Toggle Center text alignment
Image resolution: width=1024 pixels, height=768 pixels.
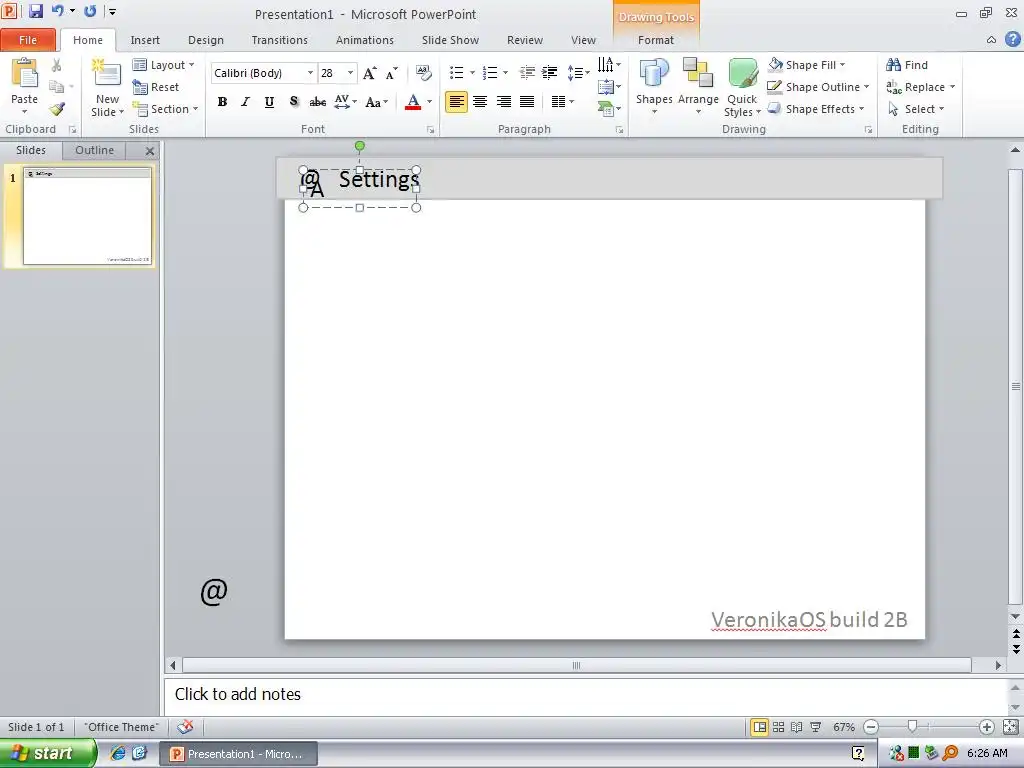480,102
